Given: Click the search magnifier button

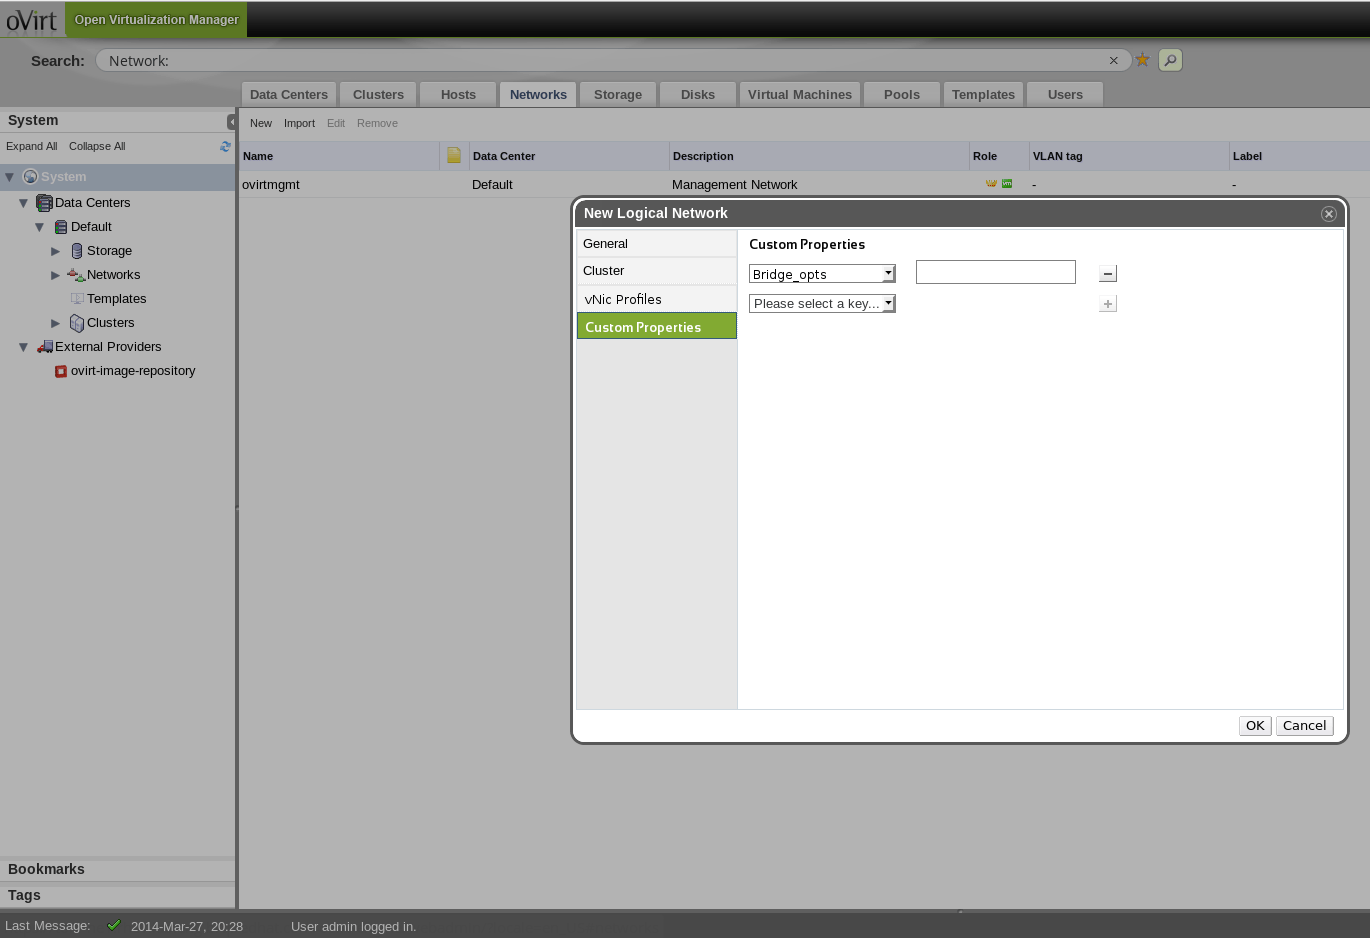Looking at the screenshot, I should 1170,60.
